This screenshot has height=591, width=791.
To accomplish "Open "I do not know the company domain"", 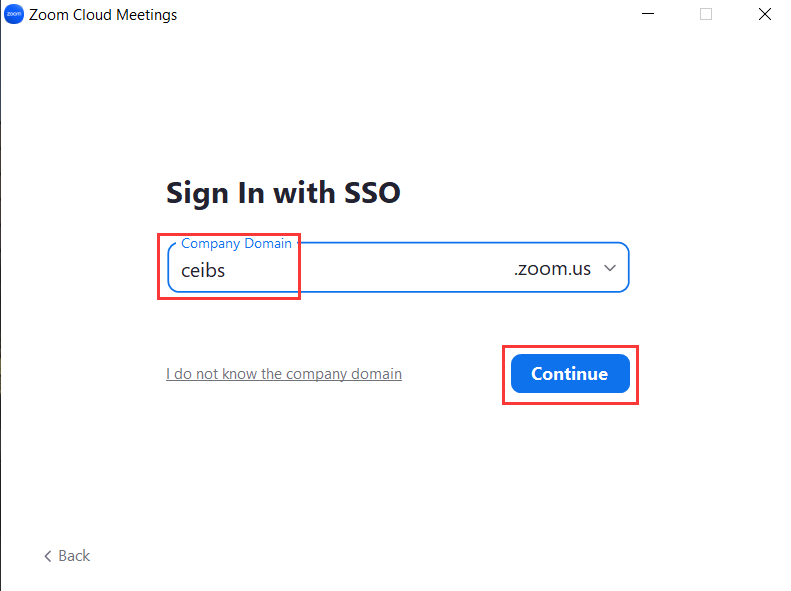I will [284, 374].
